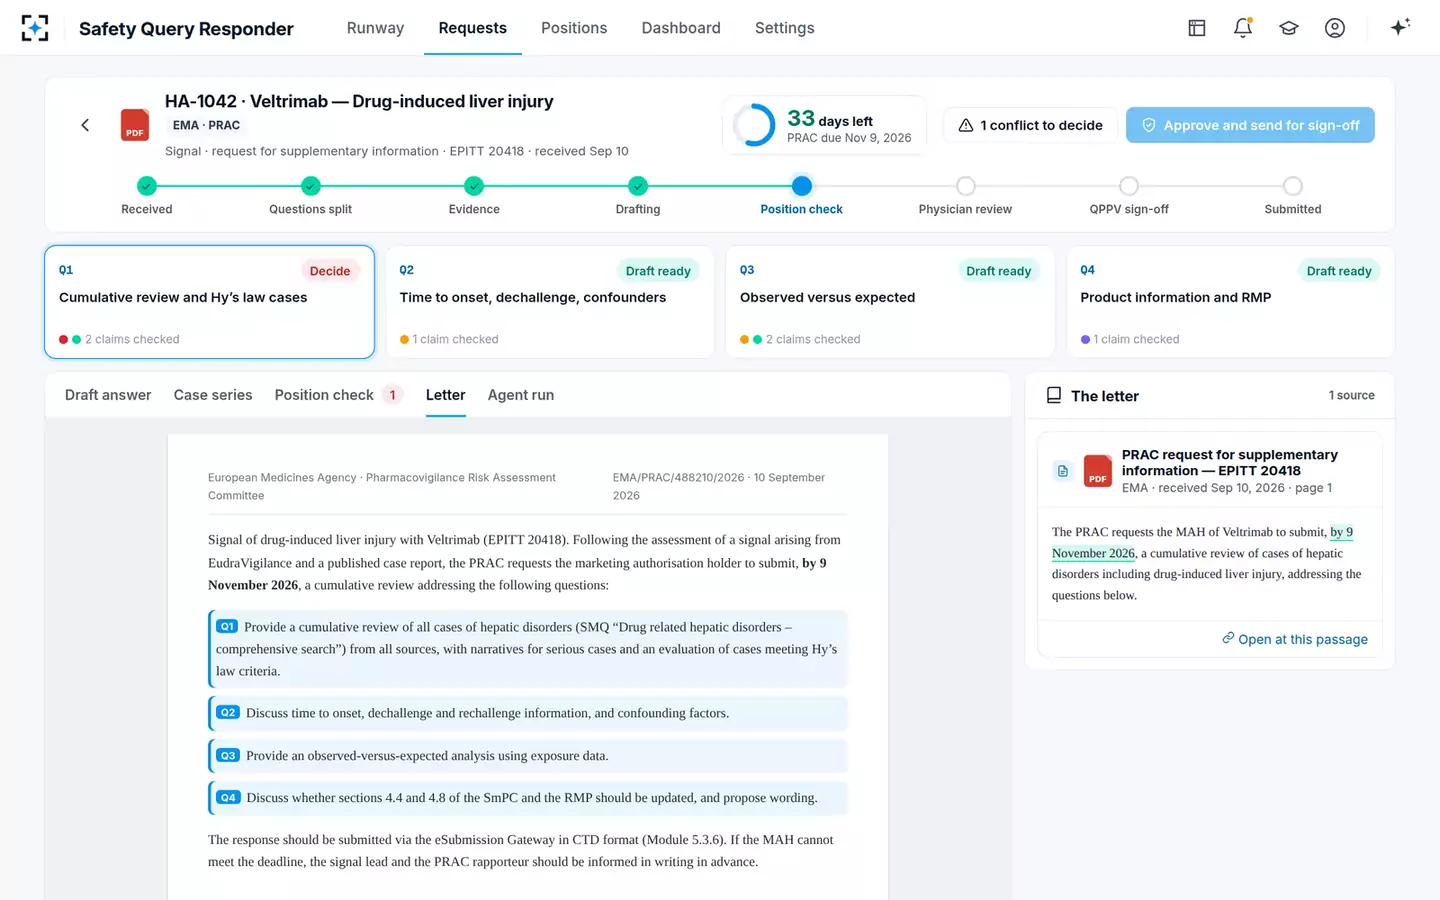Open the notifications bell
Screen dimensions: 1440x900
point(1243,28)
